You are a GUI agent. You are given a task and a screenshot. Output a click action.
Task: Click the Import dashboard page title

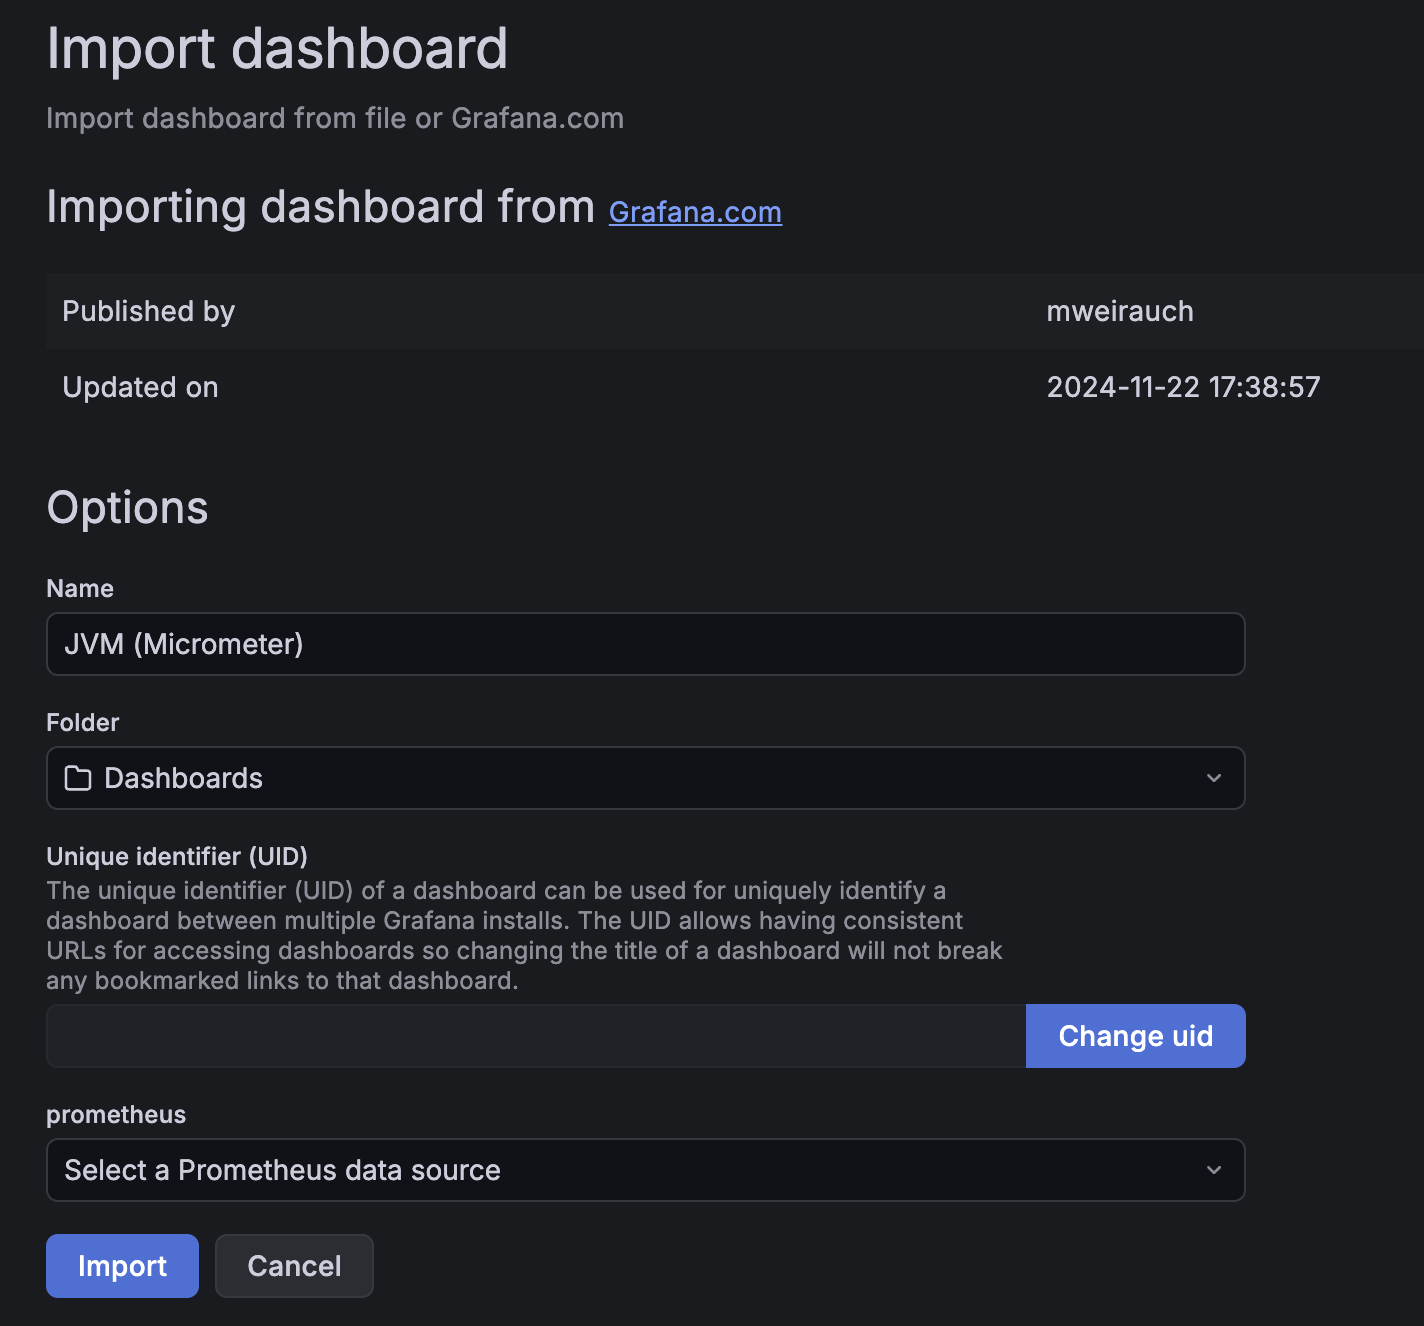click(x=277, y=48)
